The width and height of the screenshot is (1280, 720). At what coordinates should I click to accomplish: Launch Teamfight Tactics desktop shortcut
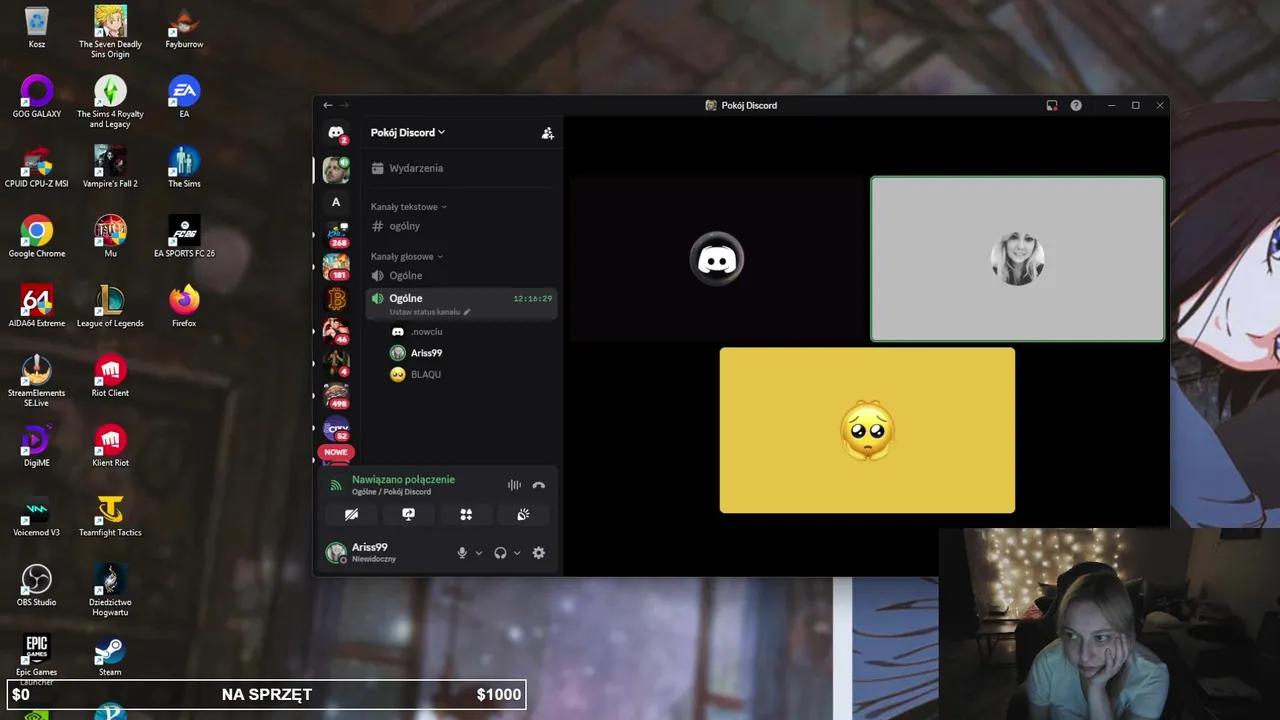click(x=110, y=516)
